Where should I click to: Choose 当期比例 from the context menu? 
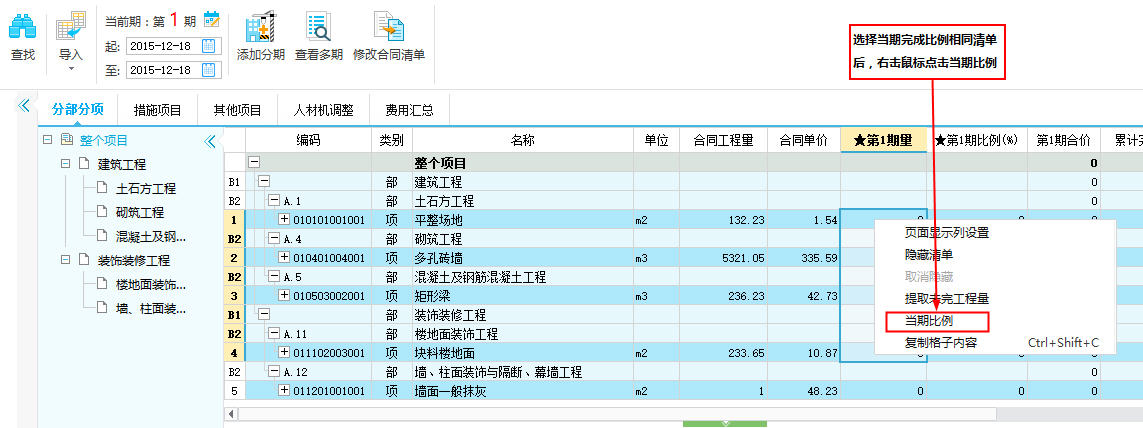(927, 321)
